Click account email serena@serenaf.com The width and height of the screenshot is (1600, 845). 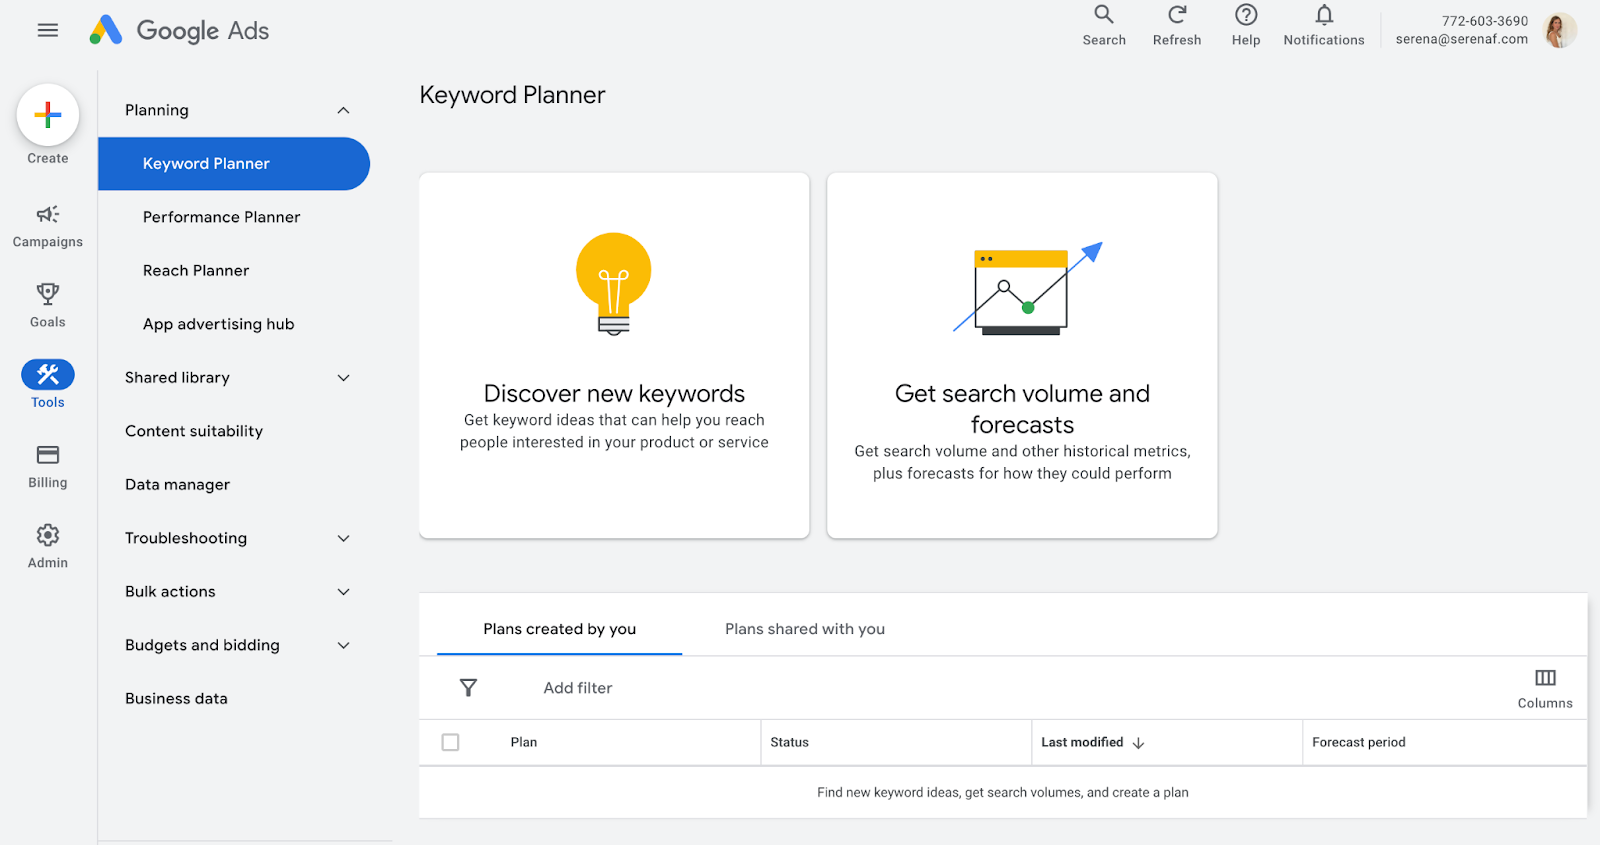1462,40
